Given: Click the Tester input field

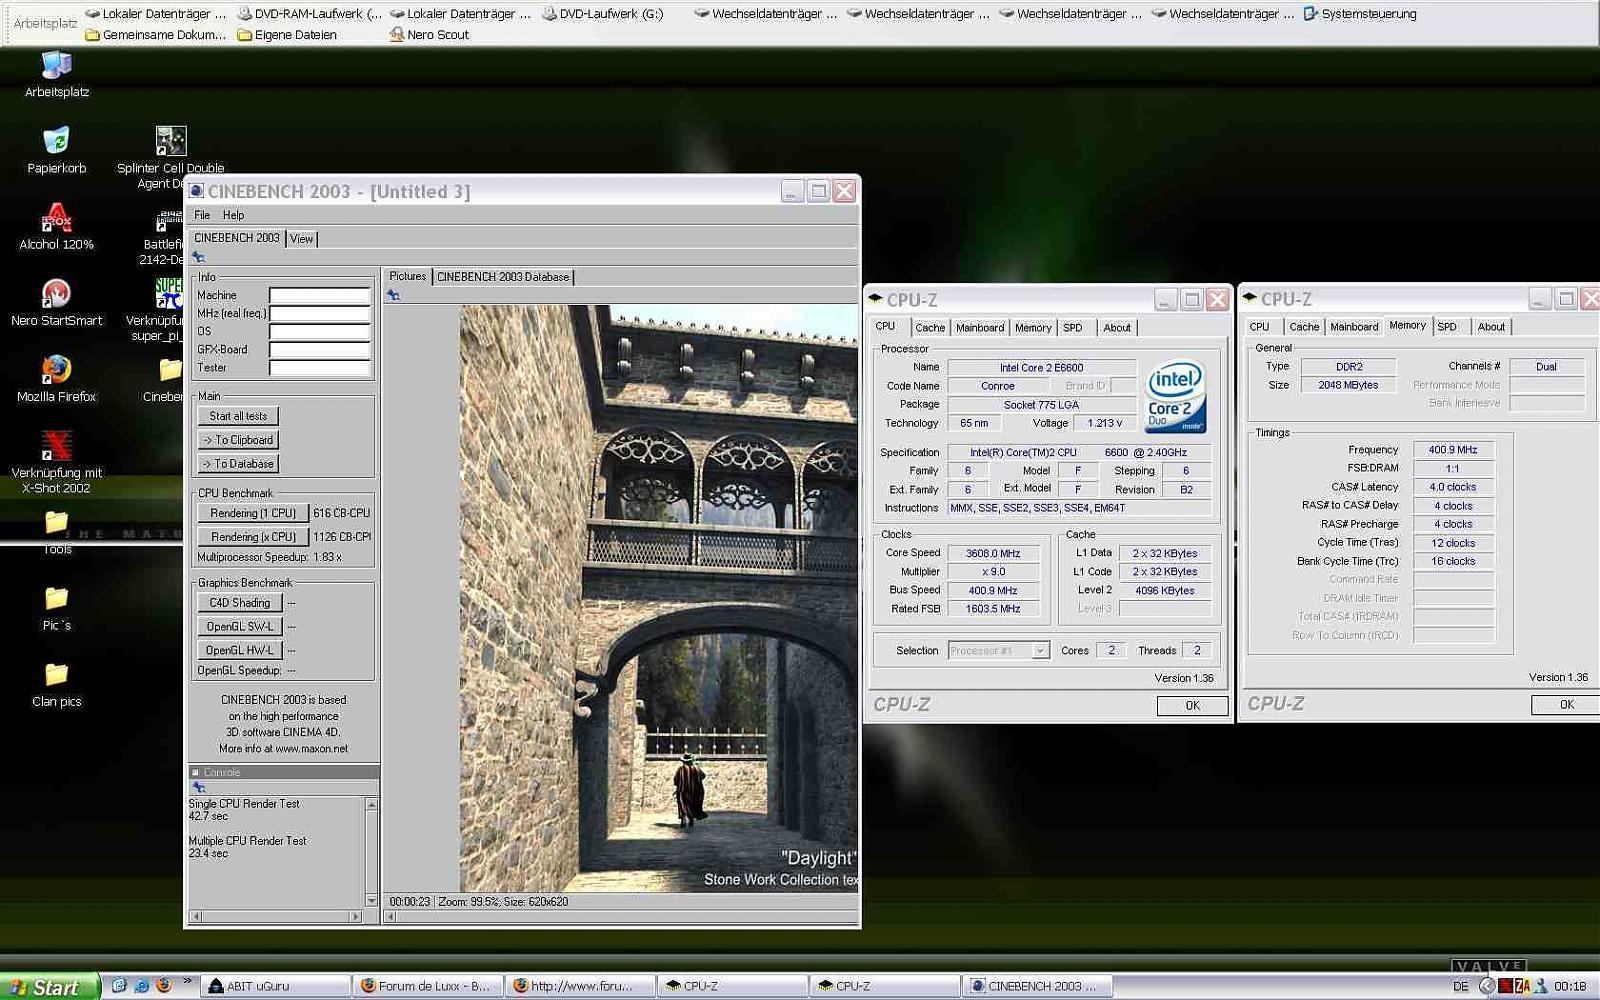Looking at the screenshot, I should click(x=319, y=368).
